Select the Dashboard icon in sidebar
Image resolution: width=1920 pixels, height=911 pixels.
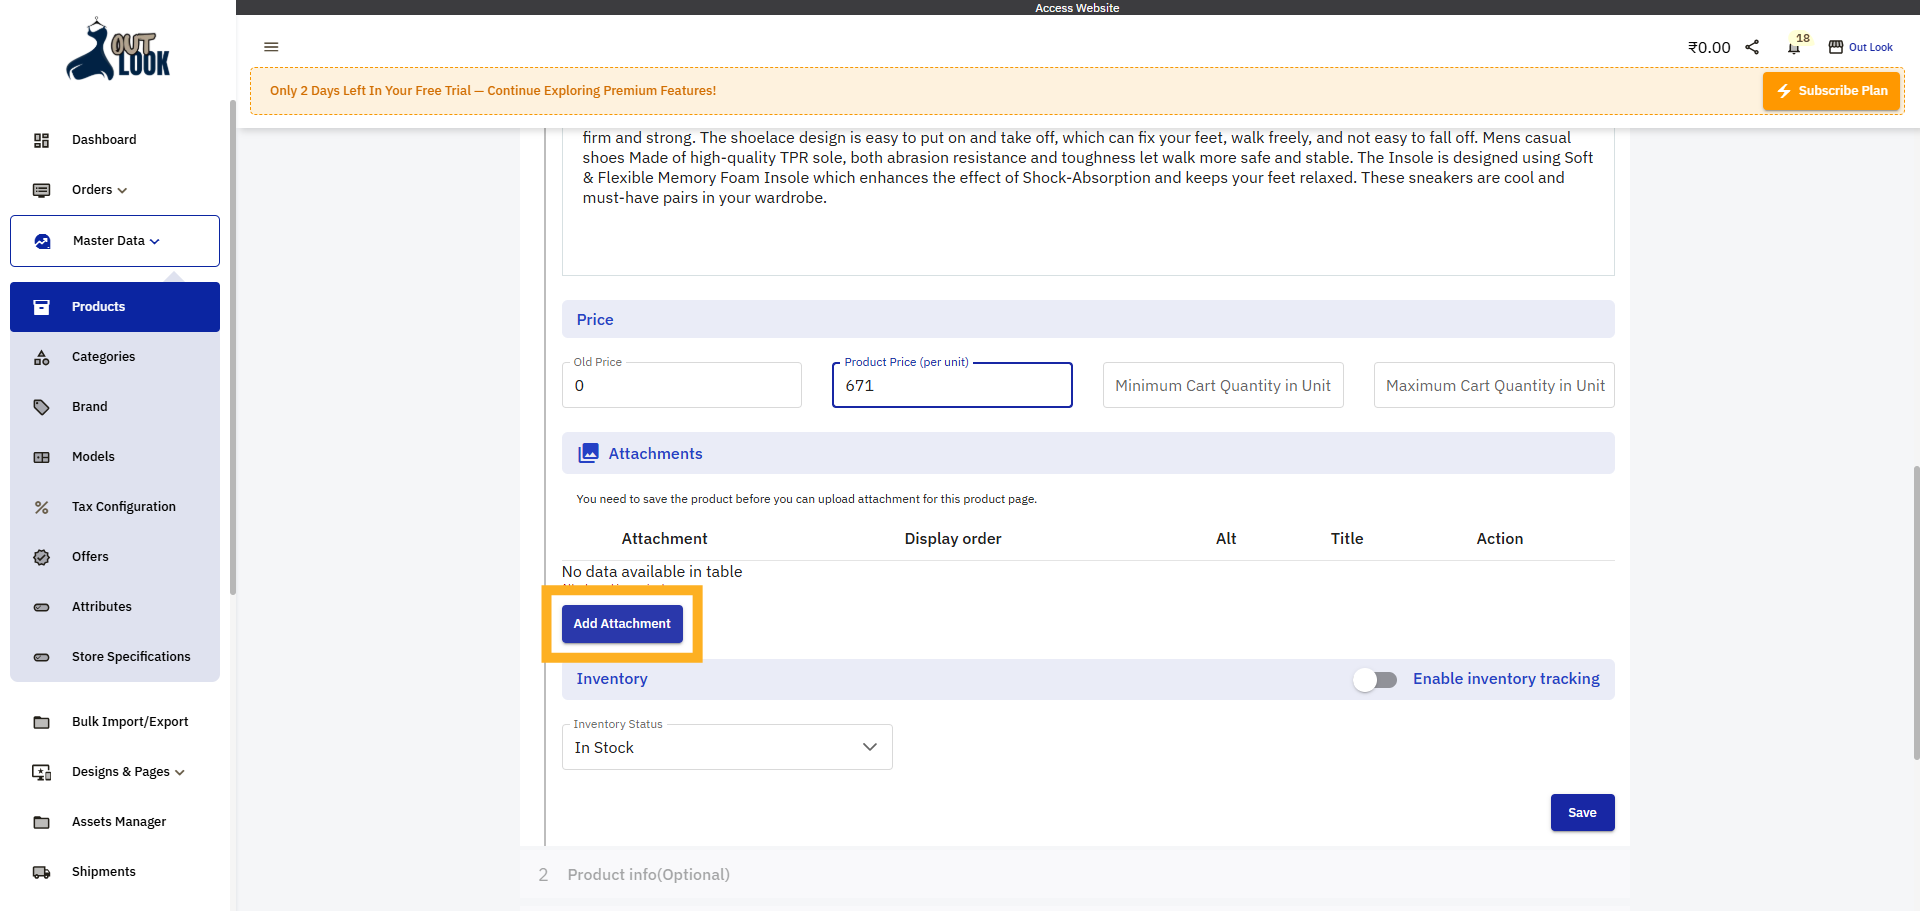[x=41, y=140]
